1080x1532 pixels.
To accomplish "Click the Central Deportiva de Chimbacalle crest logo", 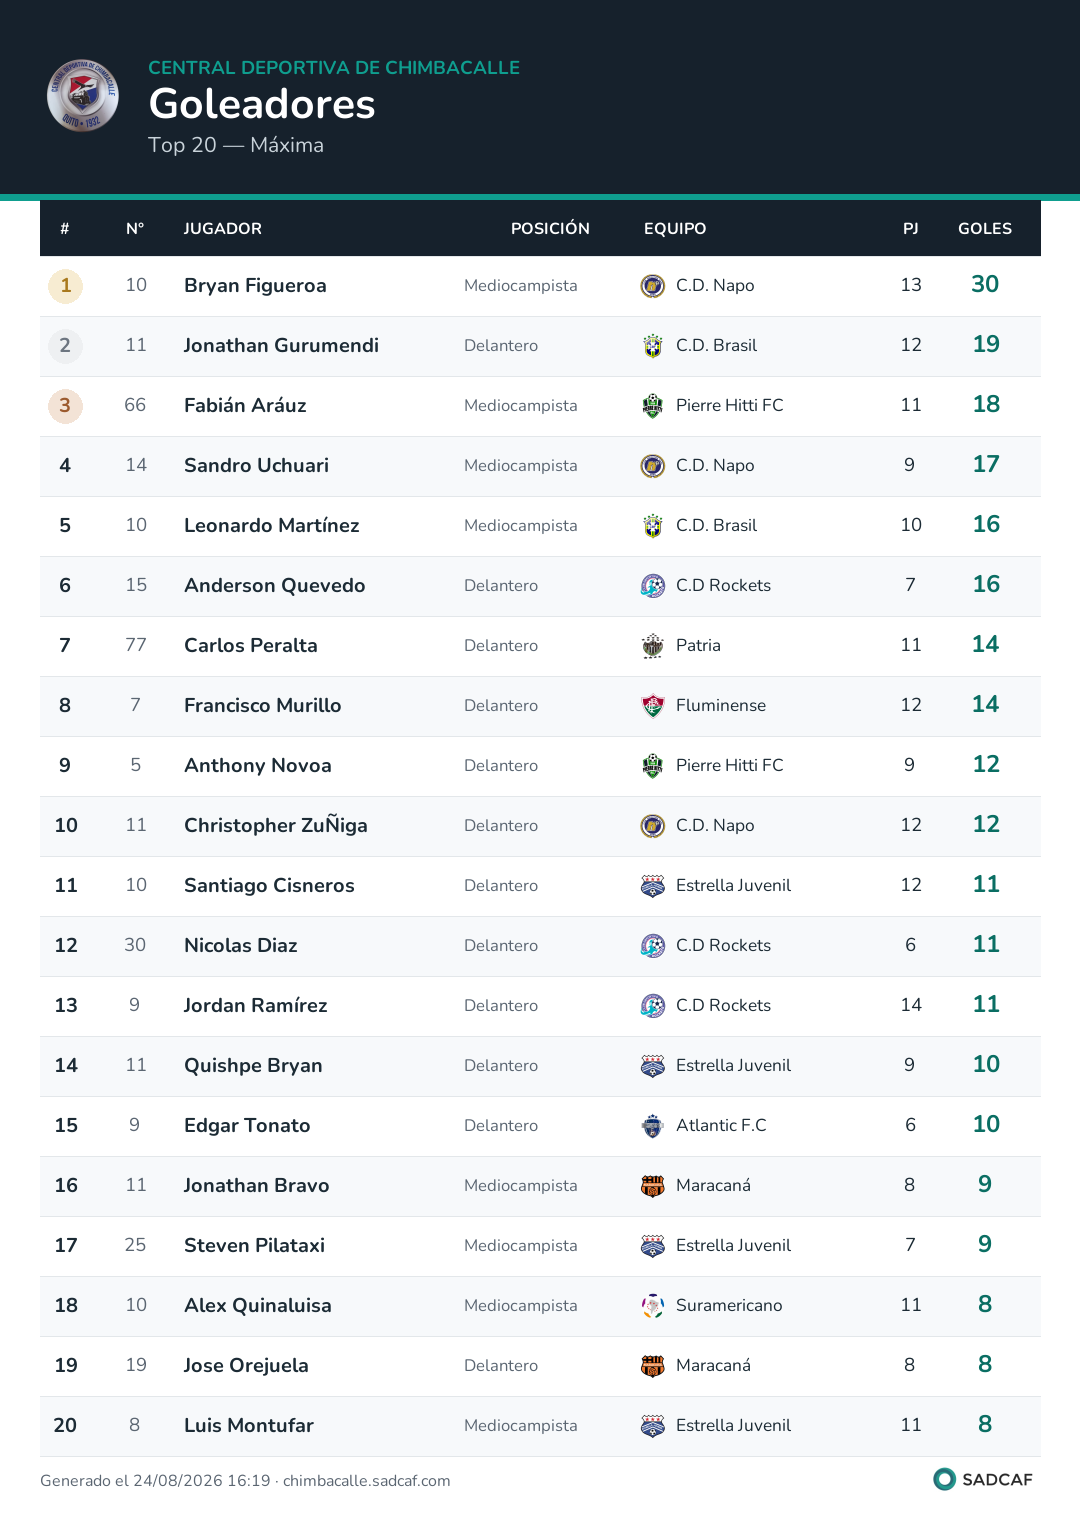I will [x=83, y=96].
